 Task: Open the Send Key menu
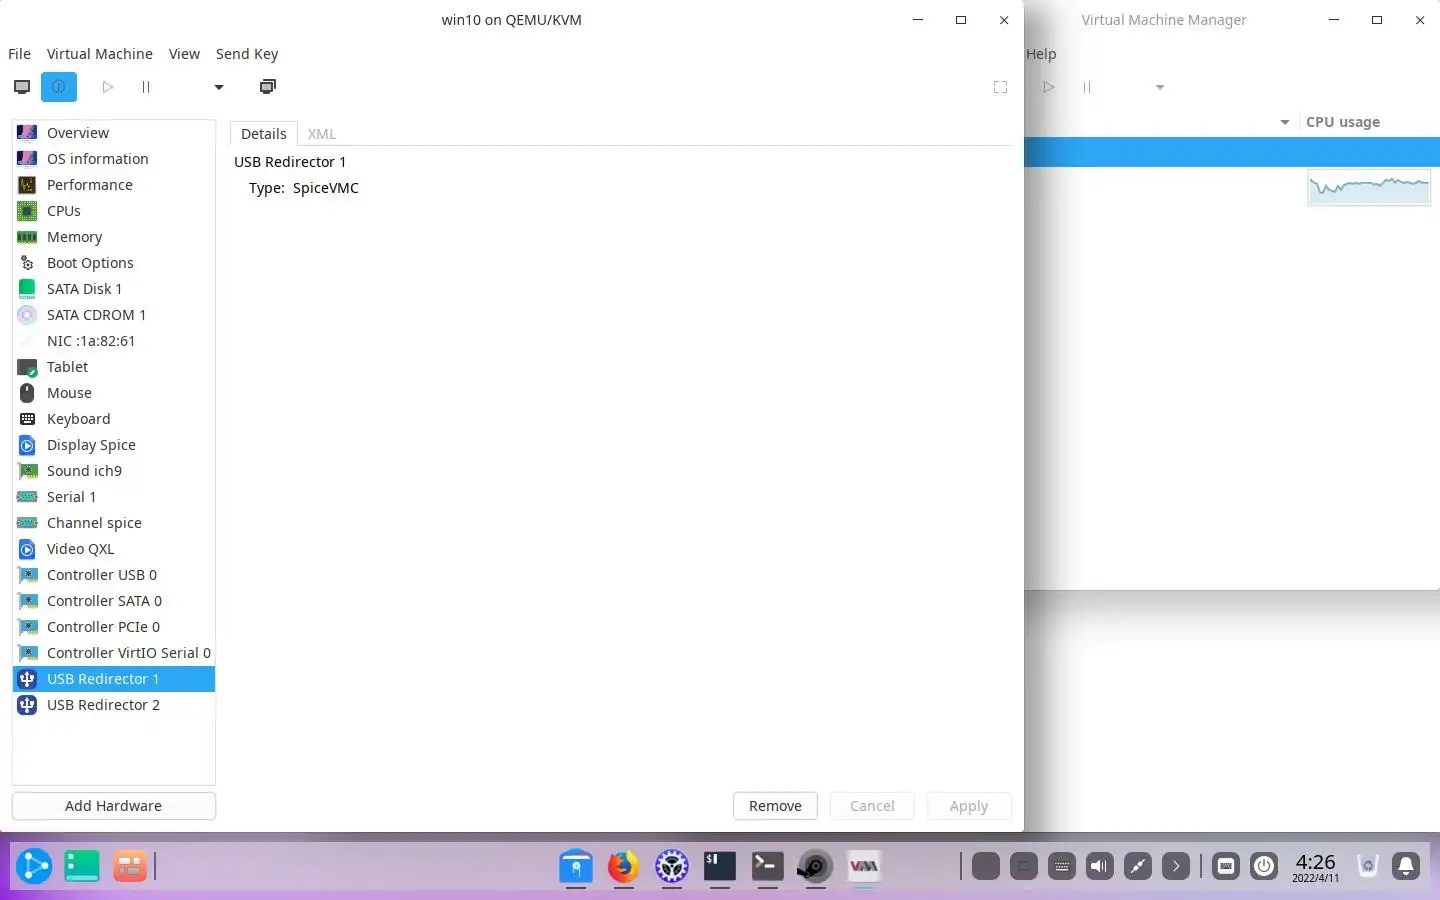coord(247,54)
